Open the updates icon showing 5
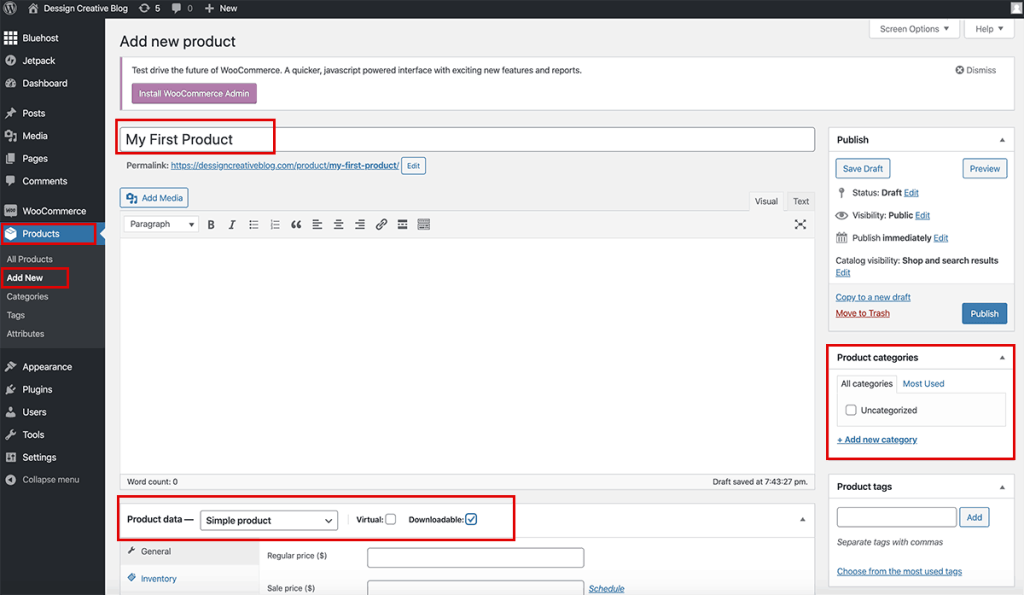Screen dimensions: 1024x595 click(144, 8)
